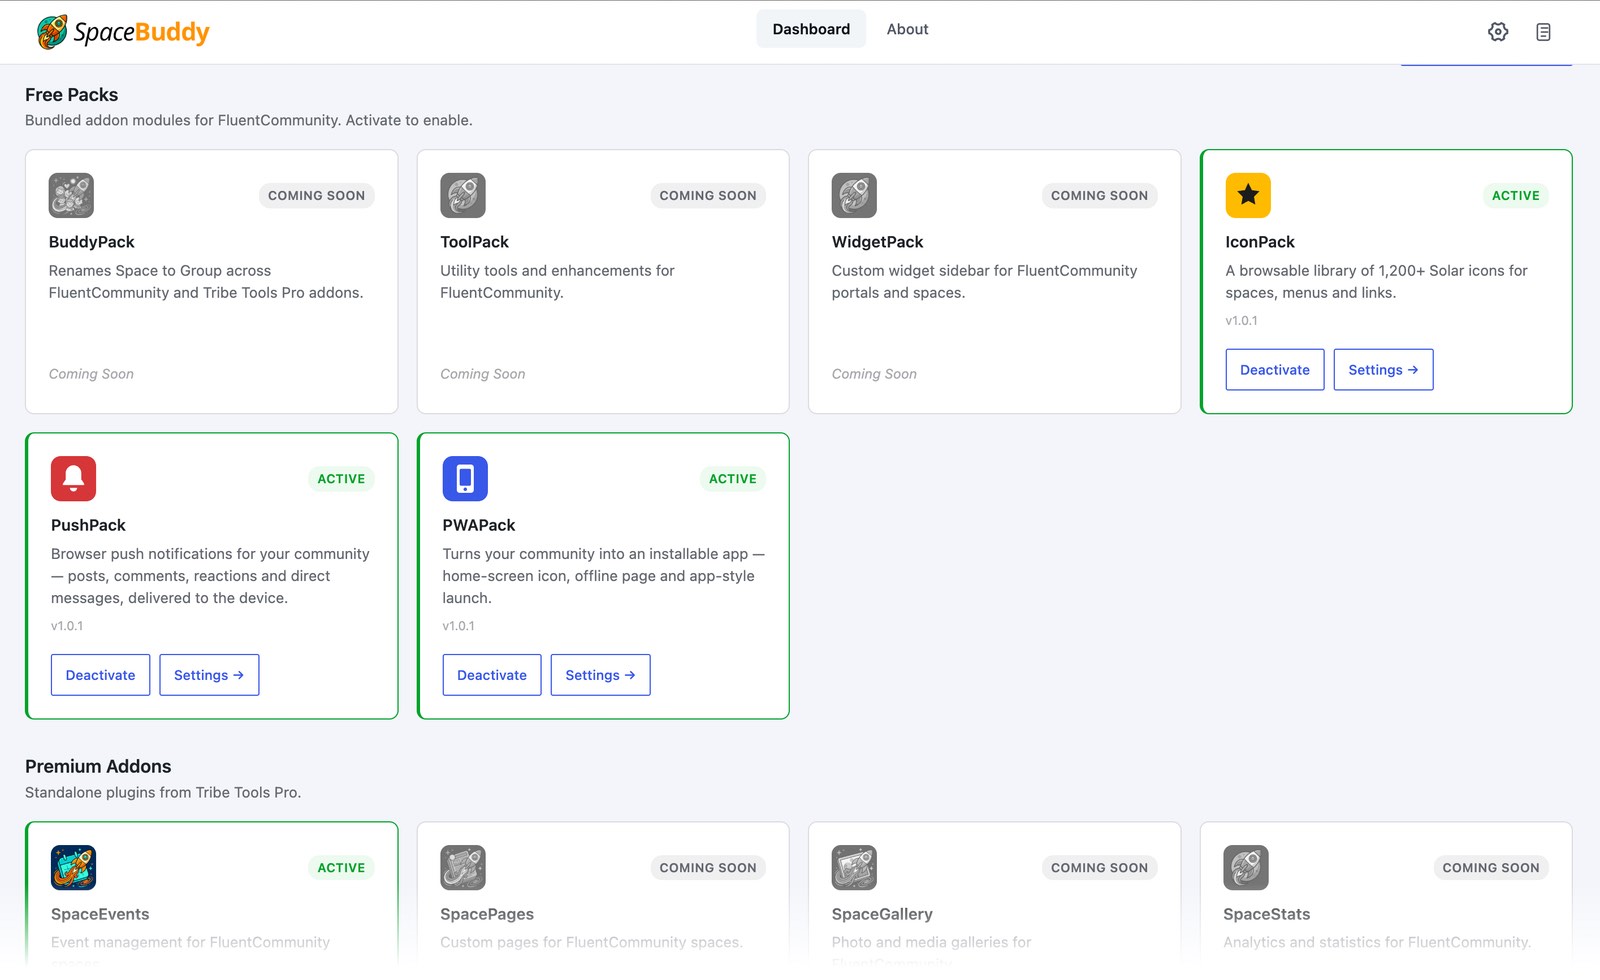Image resolution: width=1600 pixels, height=980 pixels.
Task: Open the About tab
Action: point(907,29)
